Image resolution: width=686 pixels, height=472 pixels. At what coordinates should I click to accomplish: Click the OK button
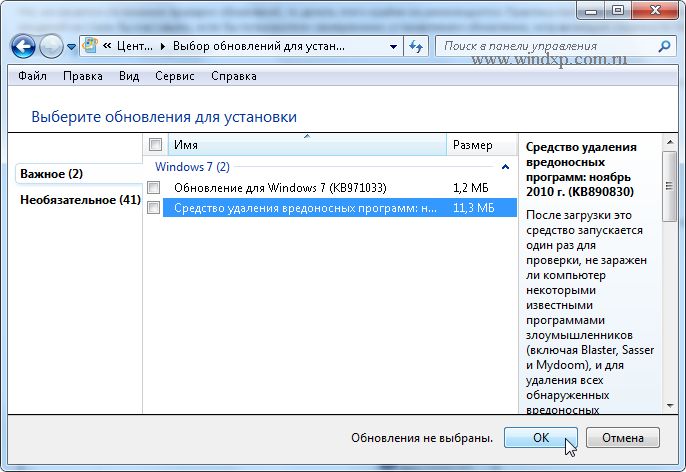[541, 437]
